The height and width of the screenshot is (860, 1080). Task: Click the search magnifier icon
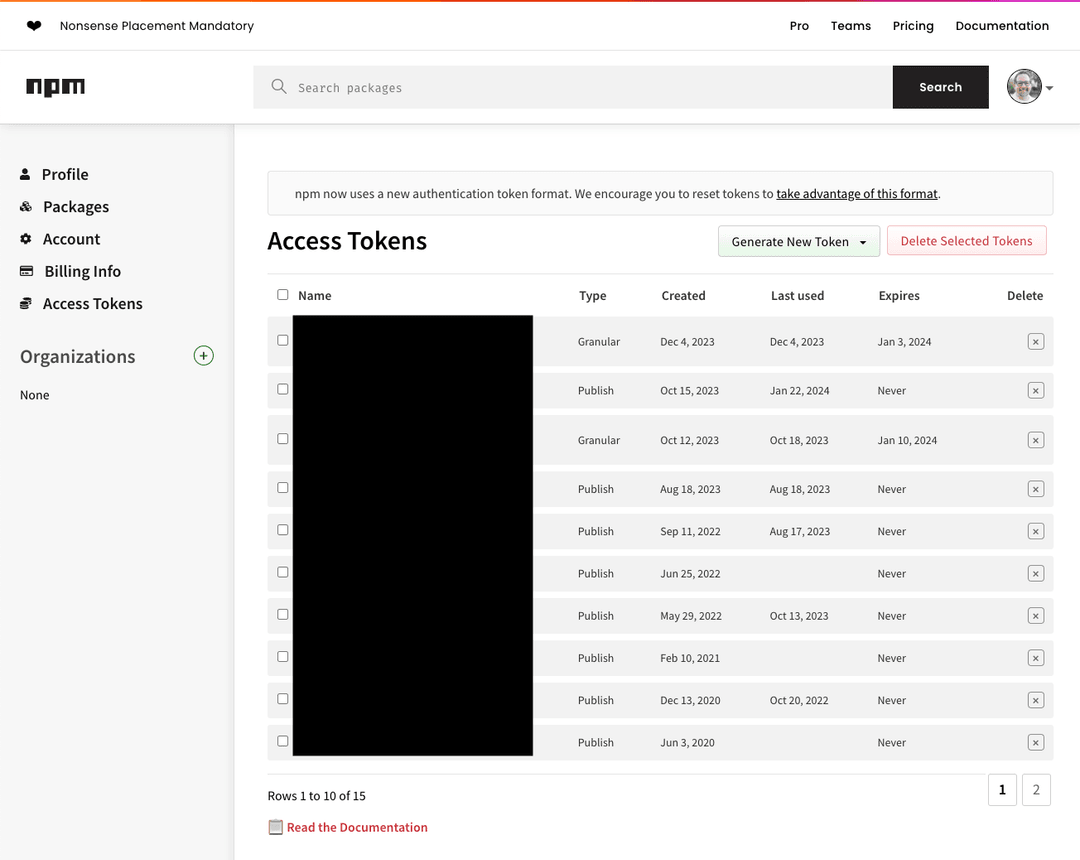[278, 87]
